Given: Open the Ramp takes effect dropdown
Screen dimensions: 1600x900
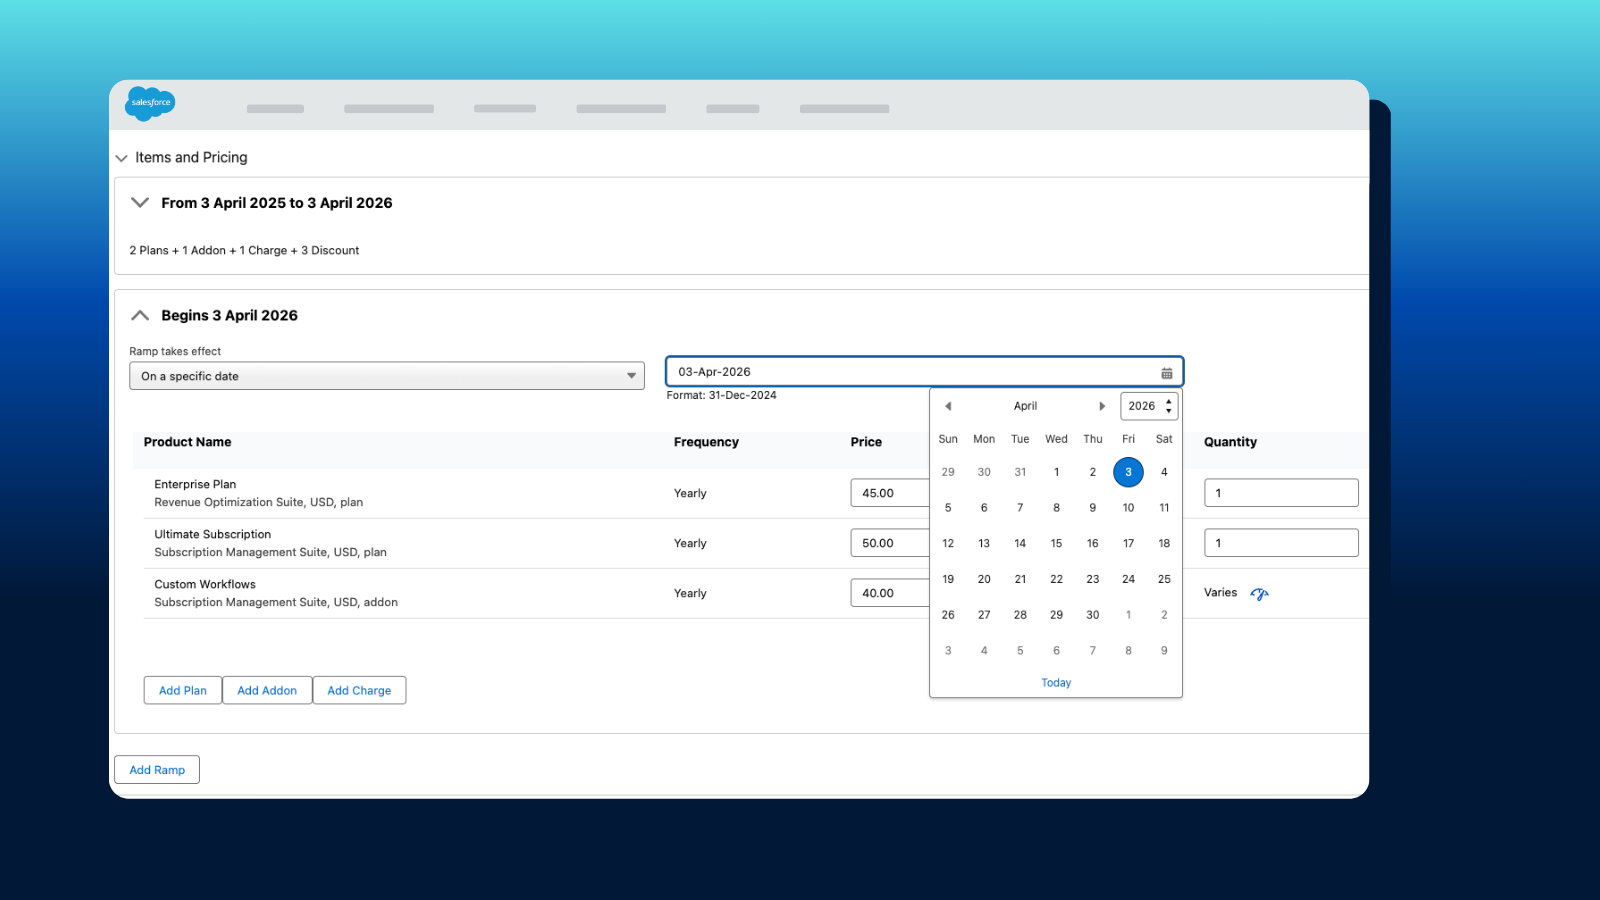Looking at the screenshot, I should pos(386,376).
